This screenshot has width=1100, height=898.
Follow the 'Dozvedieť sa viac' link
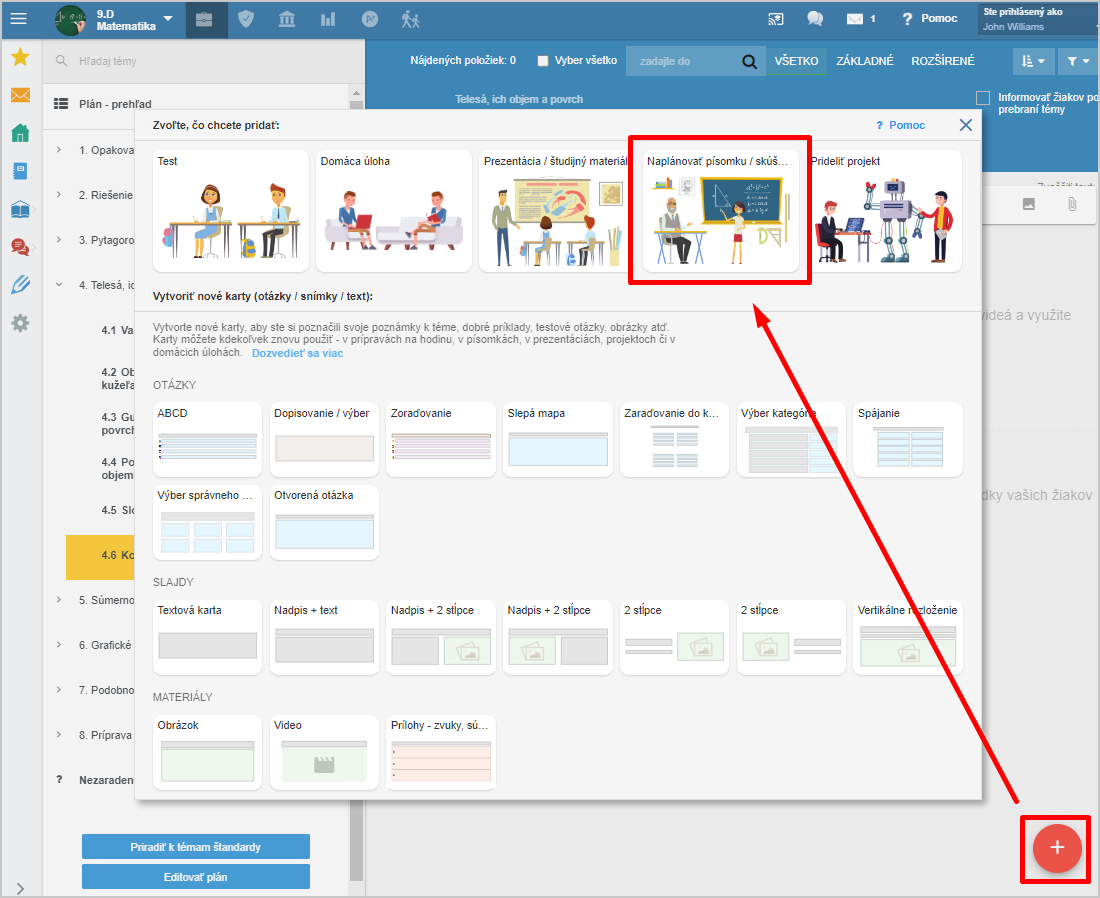[x=297, y=353]
